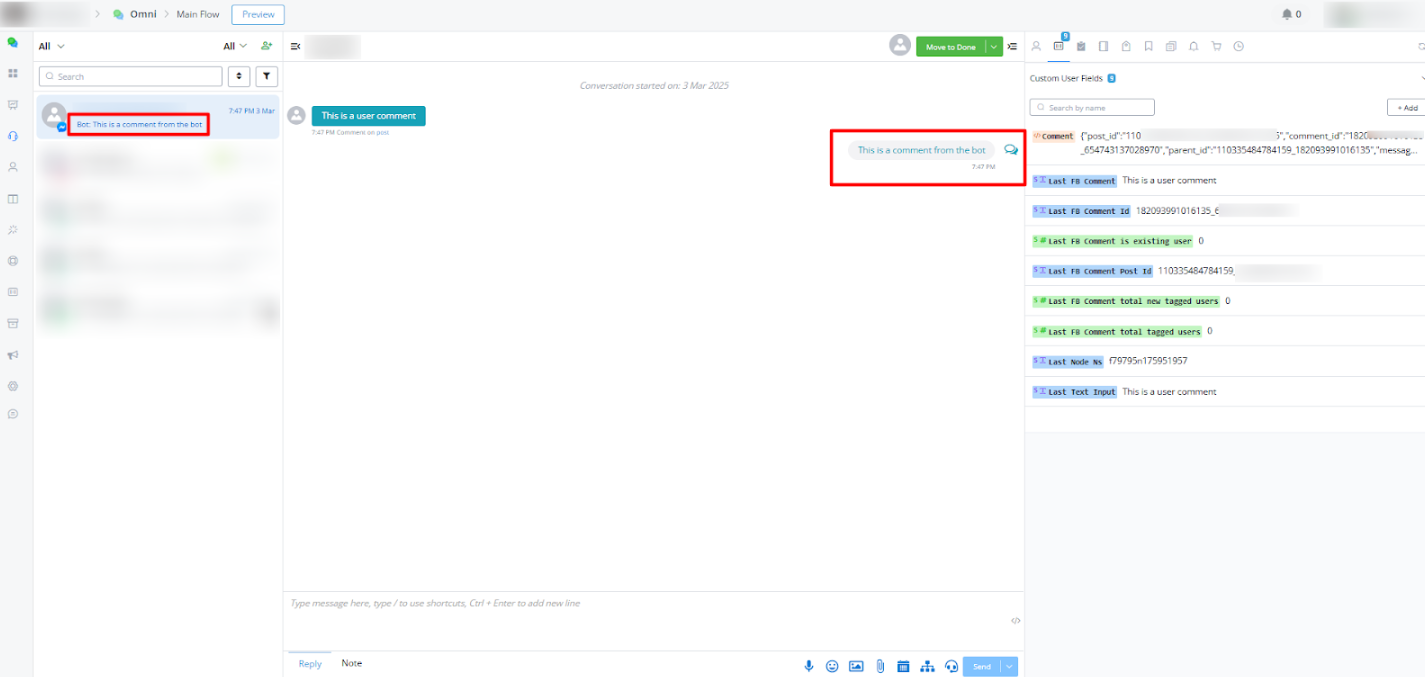Open the Move to Done dropdown arrow
Screen dimensions: 1425x677
pyautogui.click(x=993, y=46)
